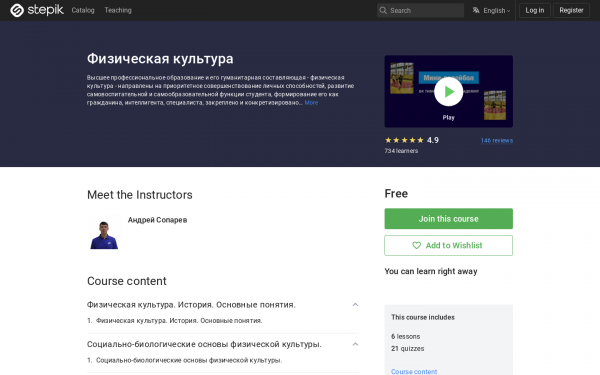This screenshot has width=600, height=375.
Task: Collapse section Социально-биологические основы физической культуры
Action: click(x=355, y=344)
